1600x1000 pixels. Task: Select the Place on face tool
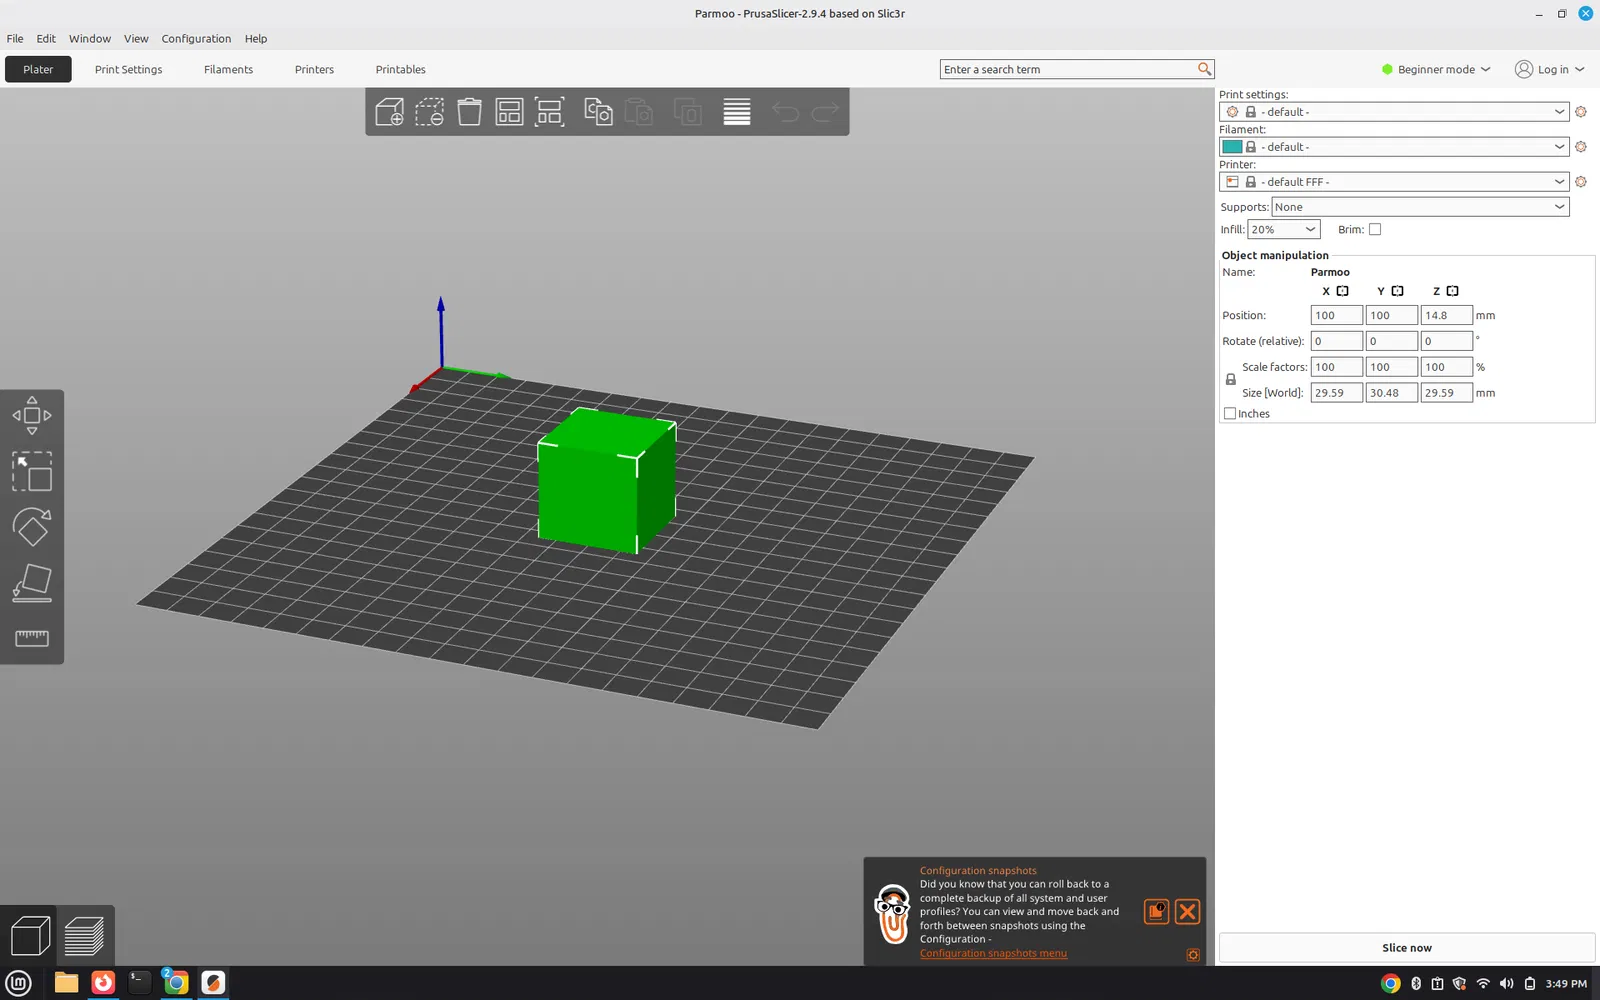[x=32, y=583]
